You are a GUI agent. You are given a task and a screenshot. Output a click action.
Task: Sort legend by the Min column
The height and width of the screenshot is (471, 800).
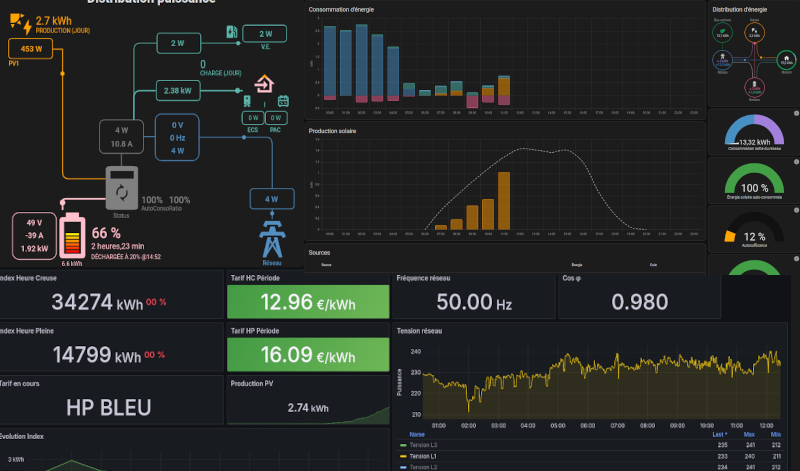click(777, 435)
